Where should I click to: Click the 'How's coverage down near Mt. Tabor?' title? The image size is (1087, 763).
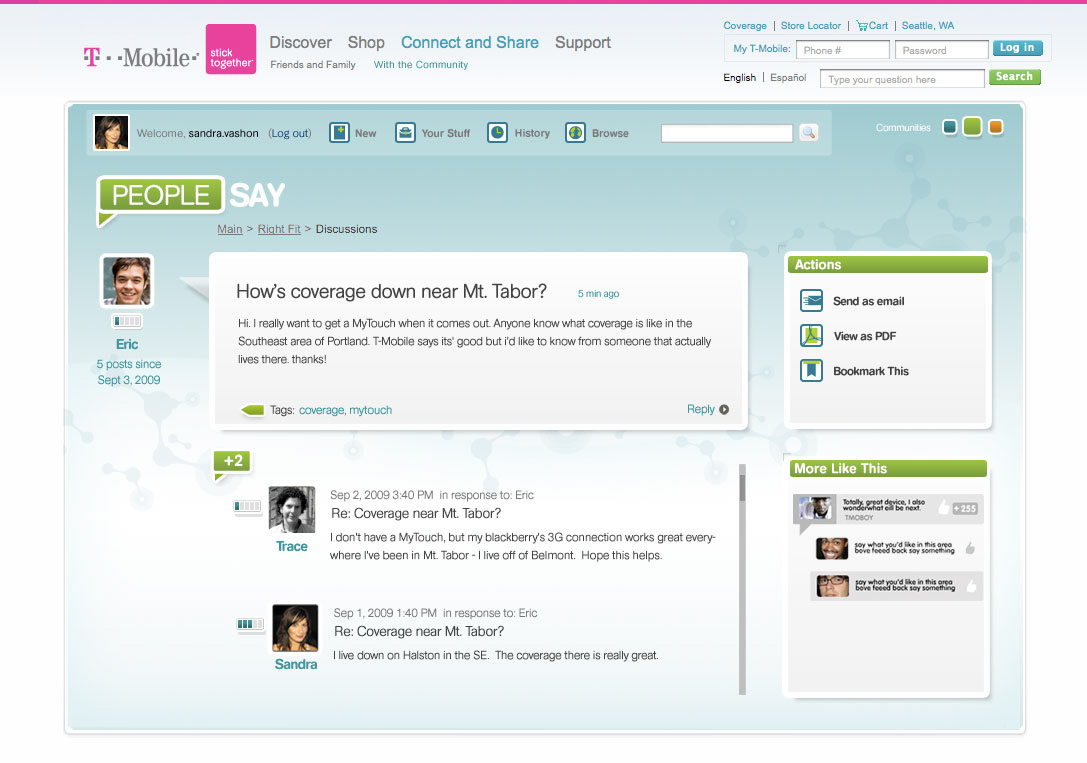click(392, 291)
